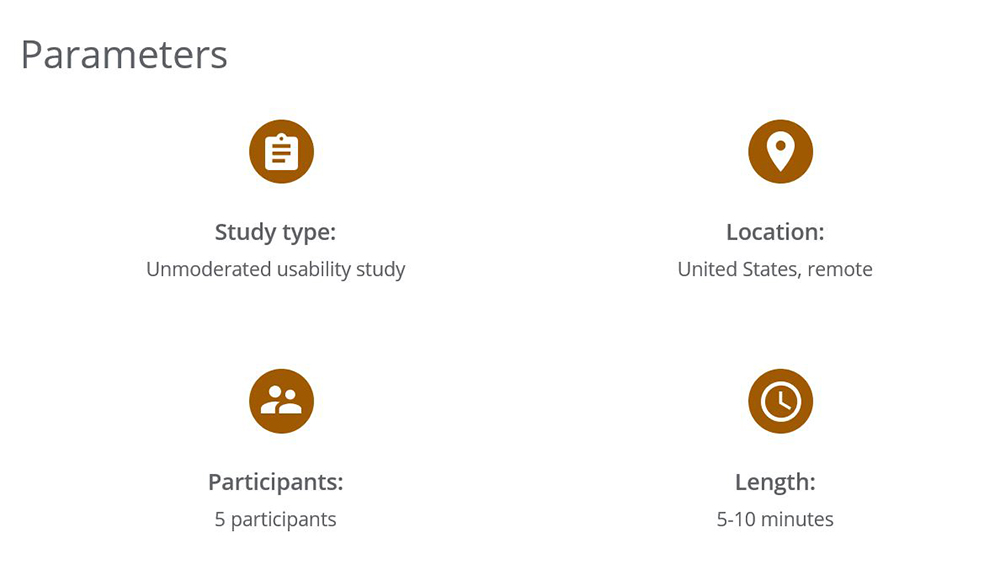Click the Participants label
This screenshot has height=570, width=1000.
pos(276,483)
